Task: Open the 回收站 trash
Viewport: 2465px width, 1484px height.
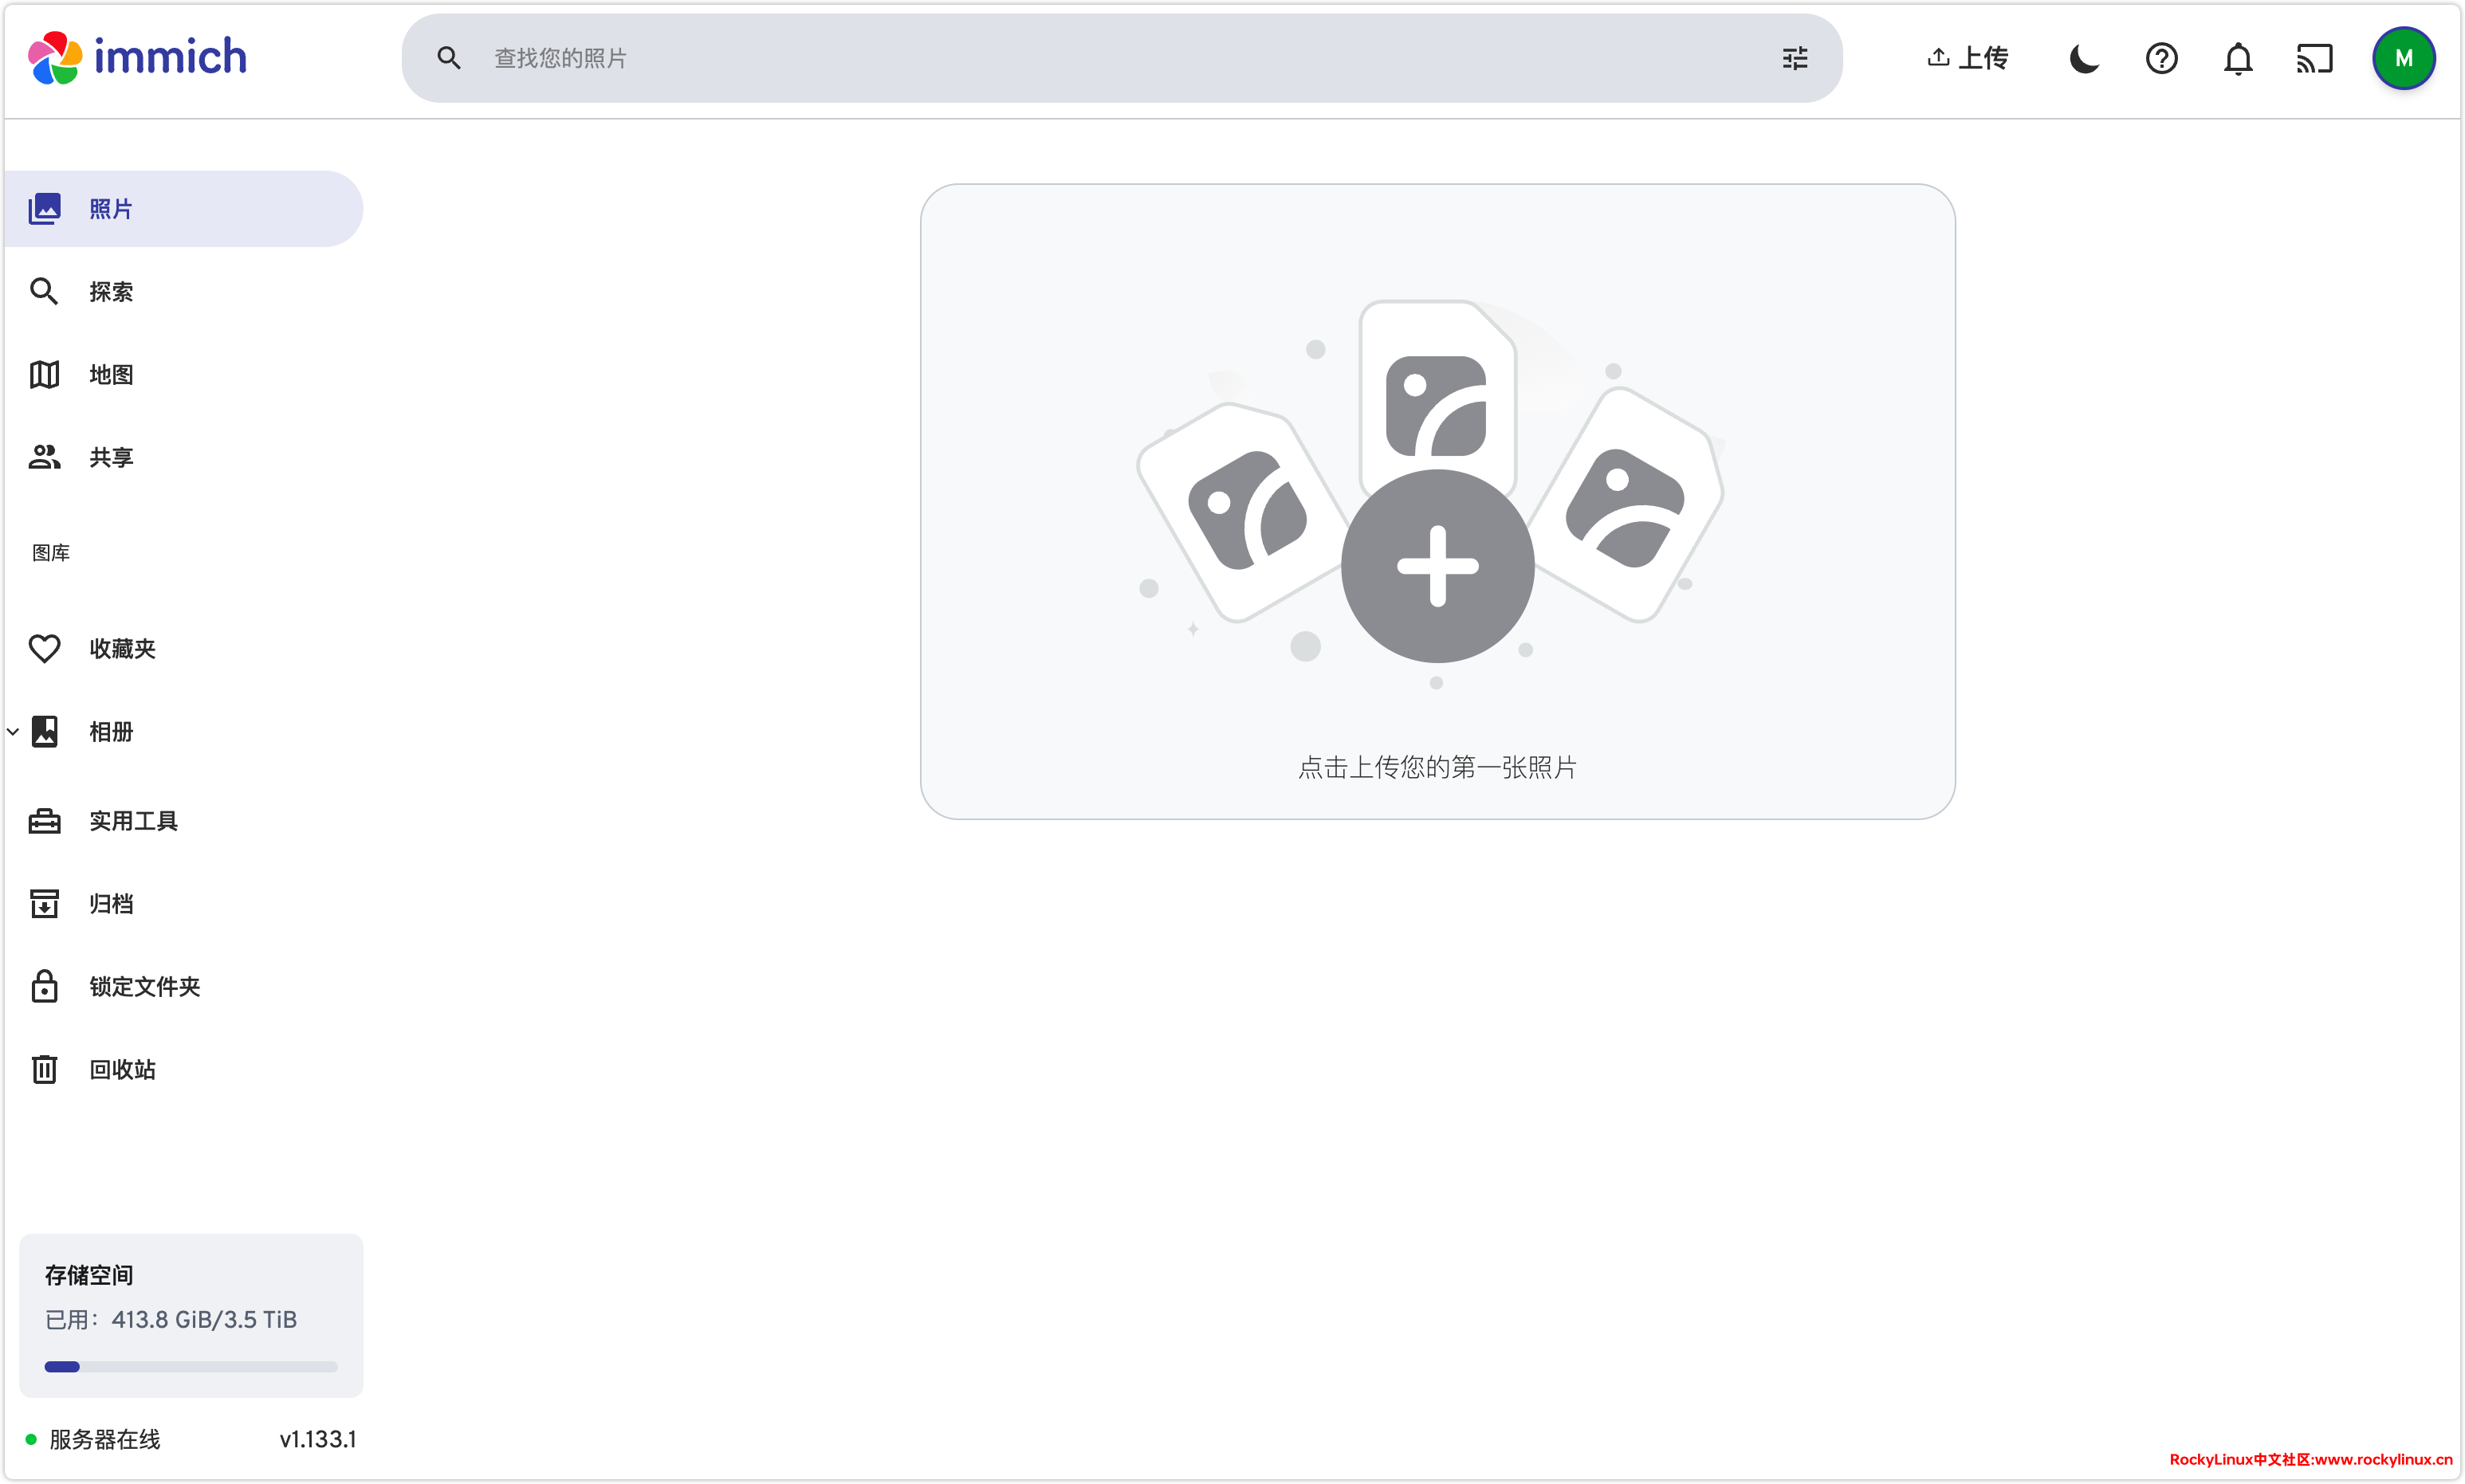Action: coord(121,1069)
